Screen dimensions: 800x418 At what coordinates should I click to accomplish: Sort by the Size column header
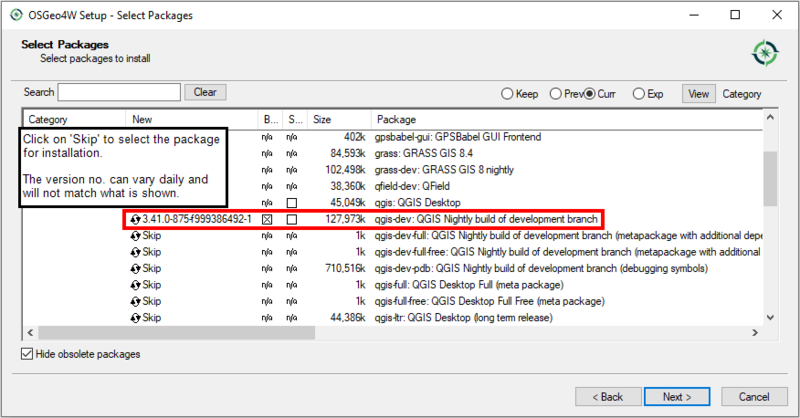pyautogui.click(x=322, y=119)
